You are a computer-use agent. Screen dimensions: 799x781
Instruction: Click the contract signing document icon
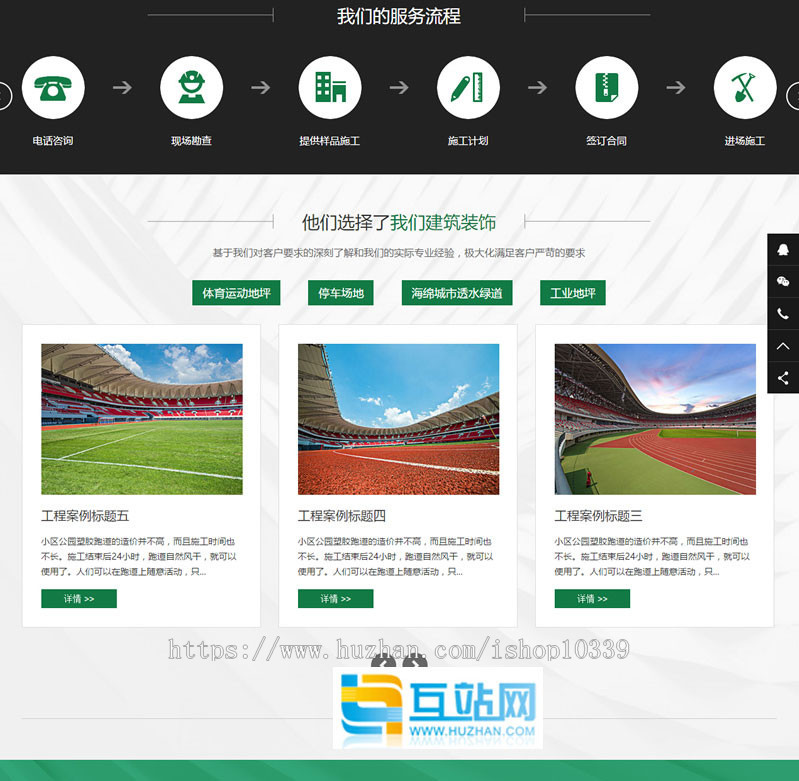[607, 88]
